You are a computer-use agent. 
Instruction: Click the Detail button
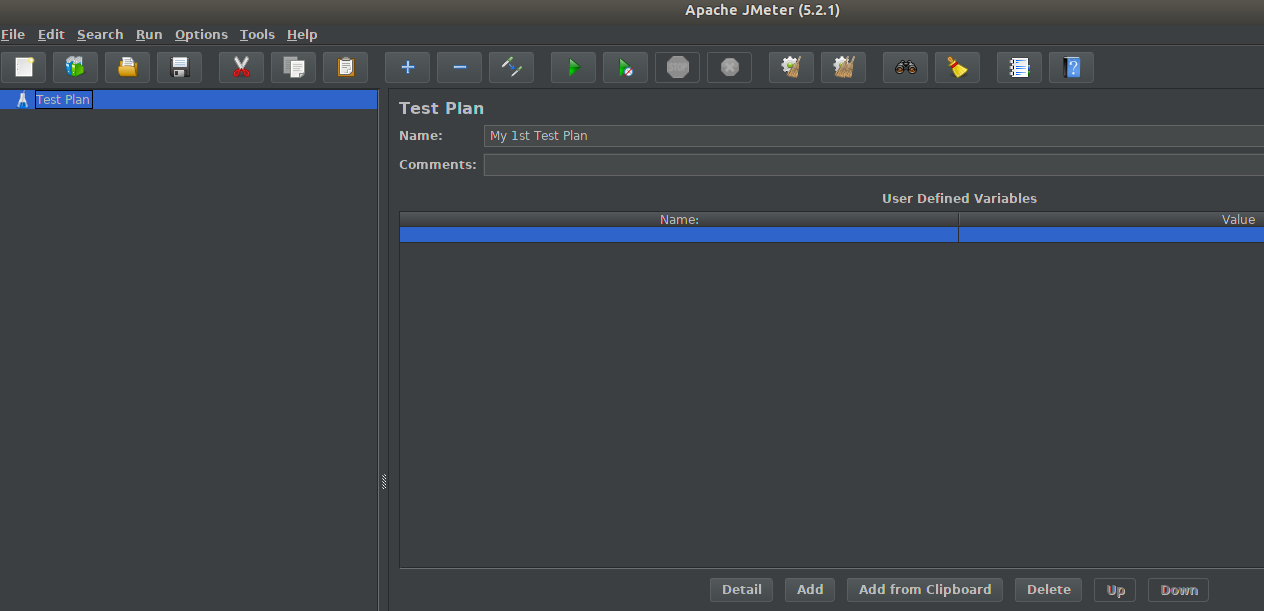tap(742, 590)
